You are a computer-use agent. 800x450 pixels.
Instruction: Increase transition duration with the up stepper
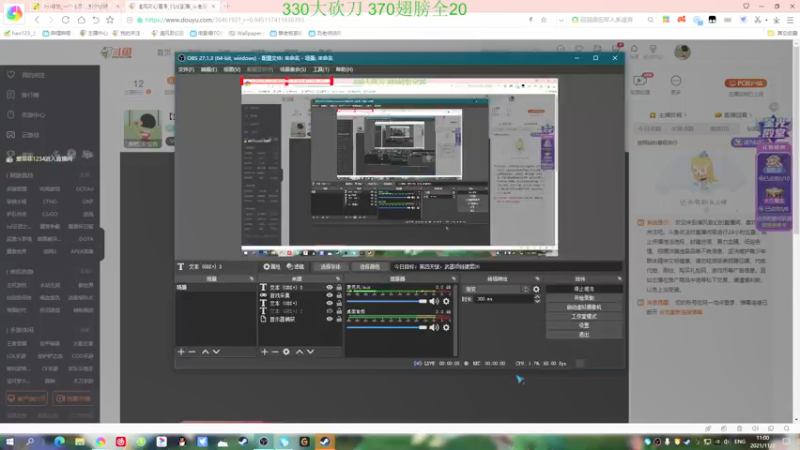pos(537,297)
